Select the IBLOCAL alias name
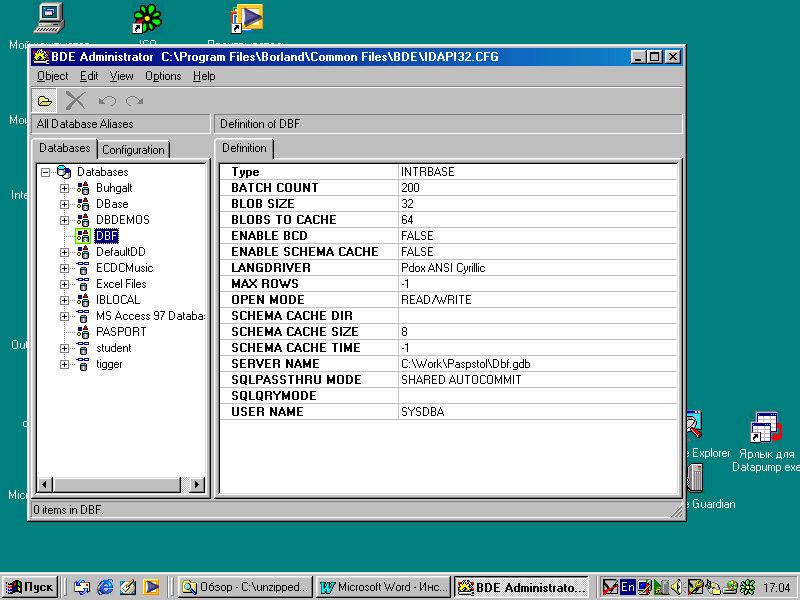This screenshot has height=600, width=800. [118, 300]
